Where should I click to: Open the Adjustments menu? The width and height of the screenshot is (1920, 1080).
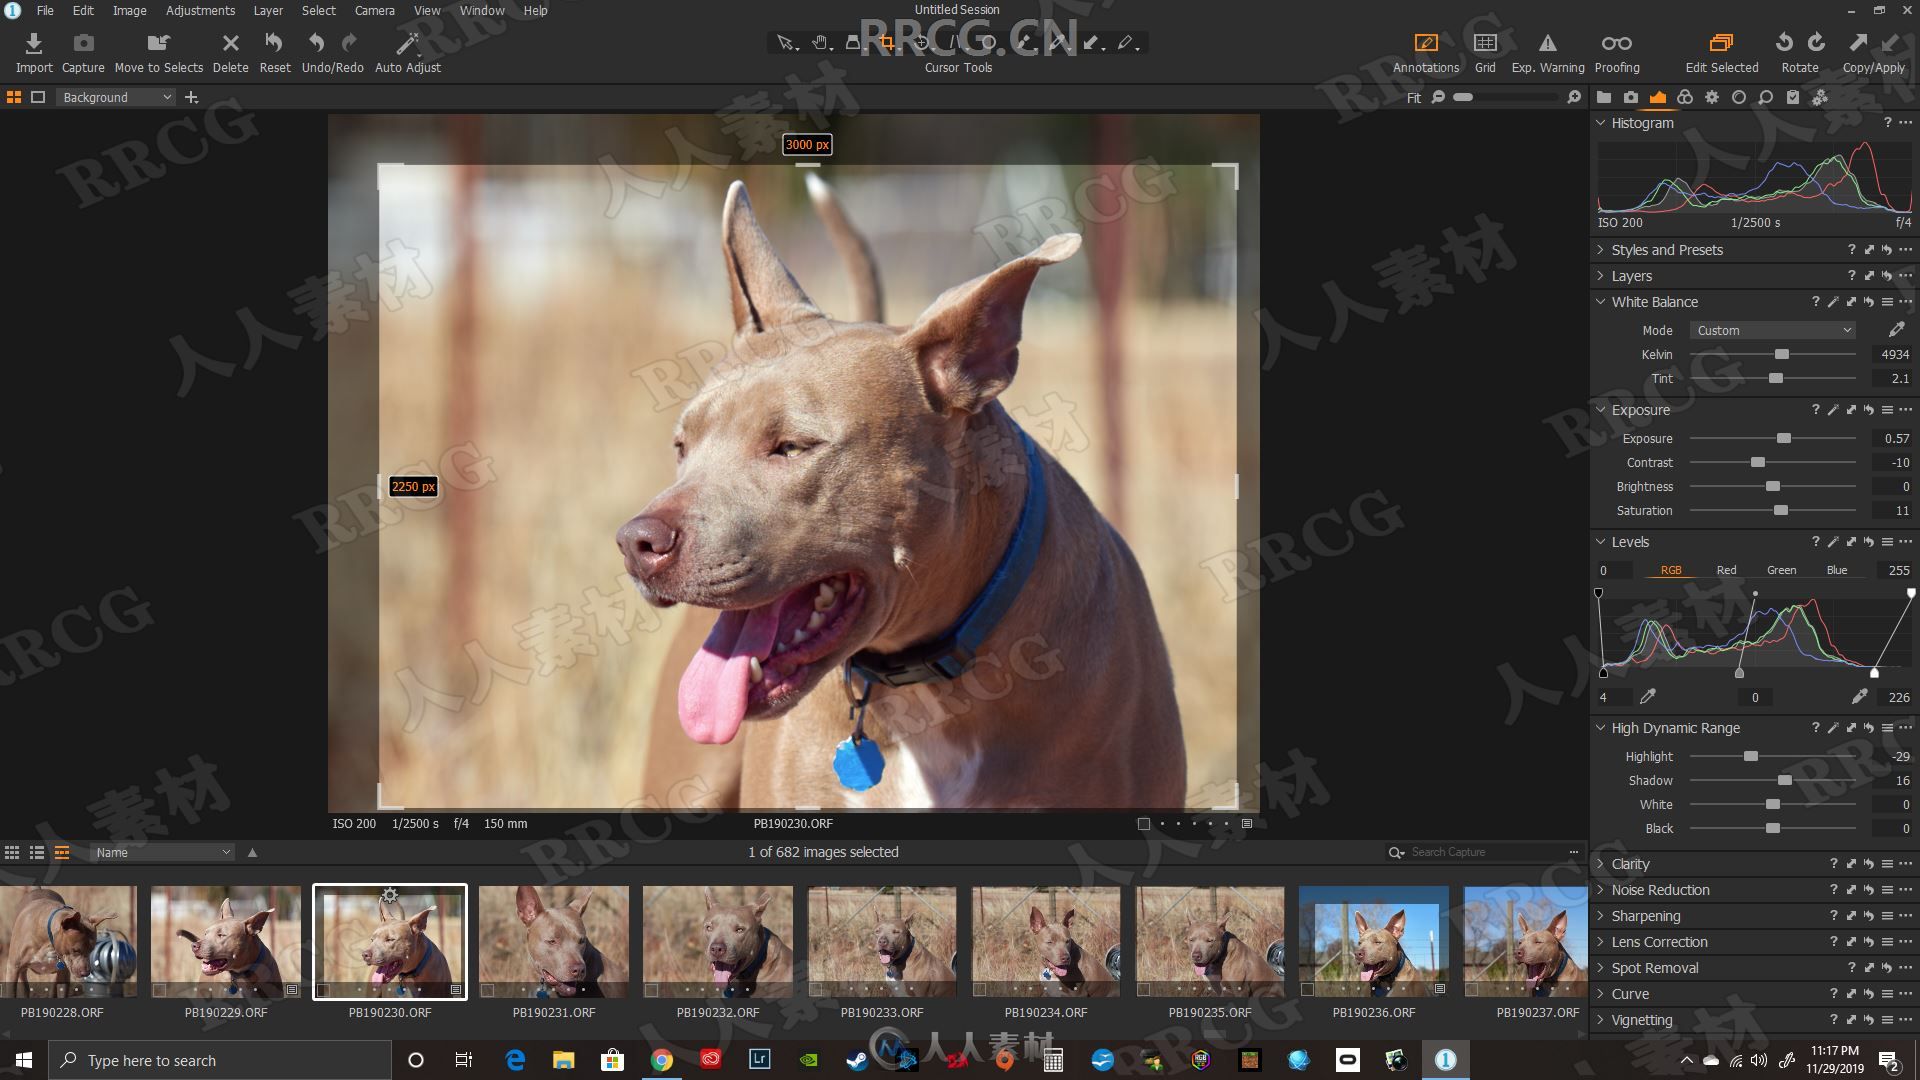pyautogui.click(x=198, y=11)
